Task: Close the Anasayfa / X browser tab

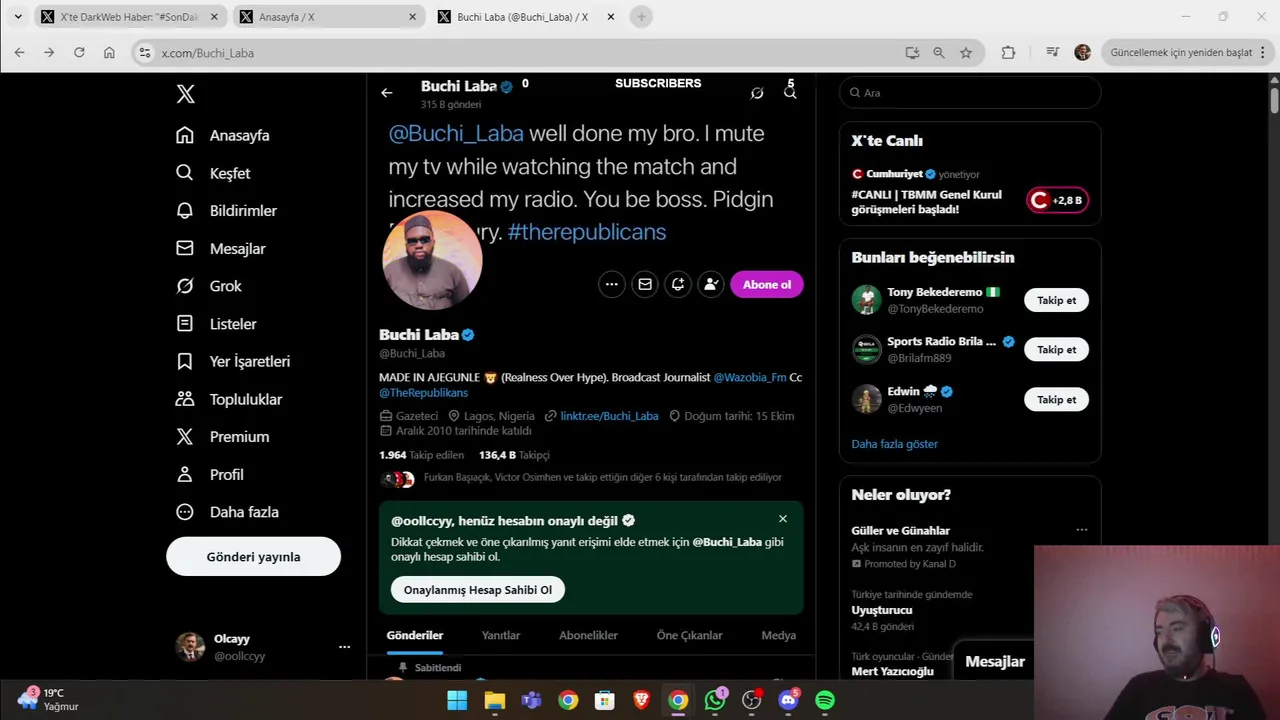Action: (412, 17)
